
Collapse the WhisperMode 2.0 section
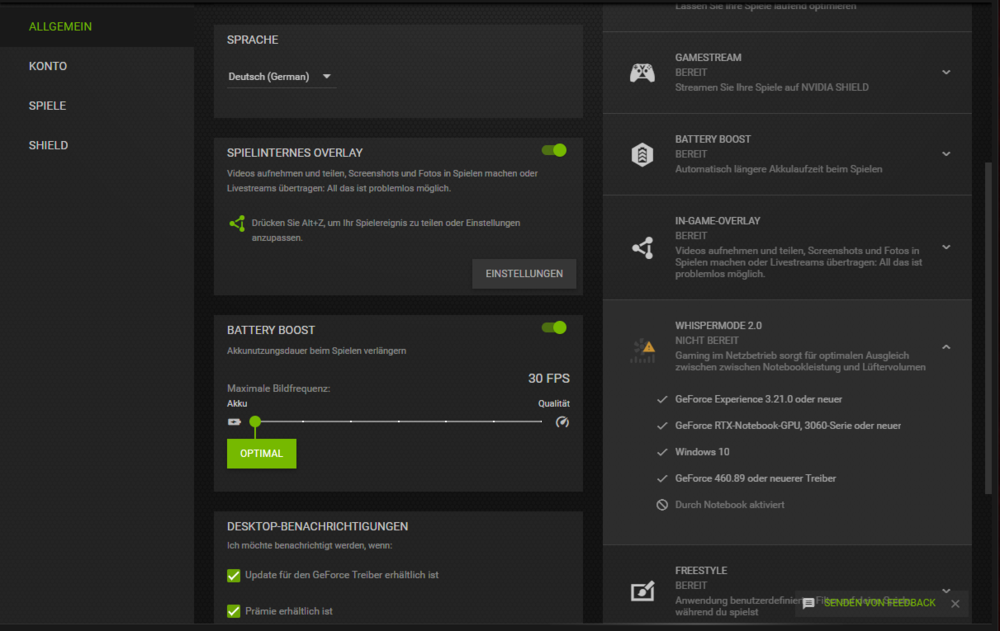click(946, 346)
